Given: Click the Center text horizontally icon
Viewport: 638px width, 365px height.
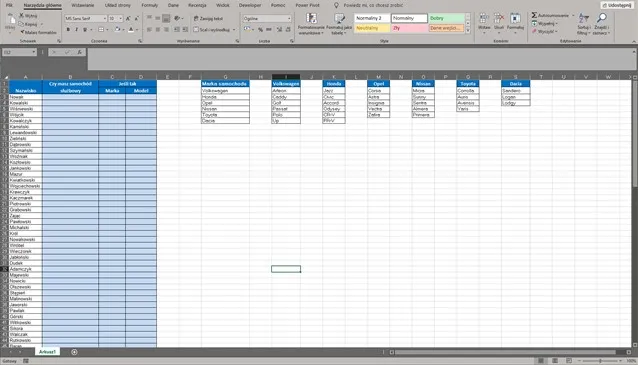Looking at the screenshot, I should pyautogui.click(x=158, y=30).
